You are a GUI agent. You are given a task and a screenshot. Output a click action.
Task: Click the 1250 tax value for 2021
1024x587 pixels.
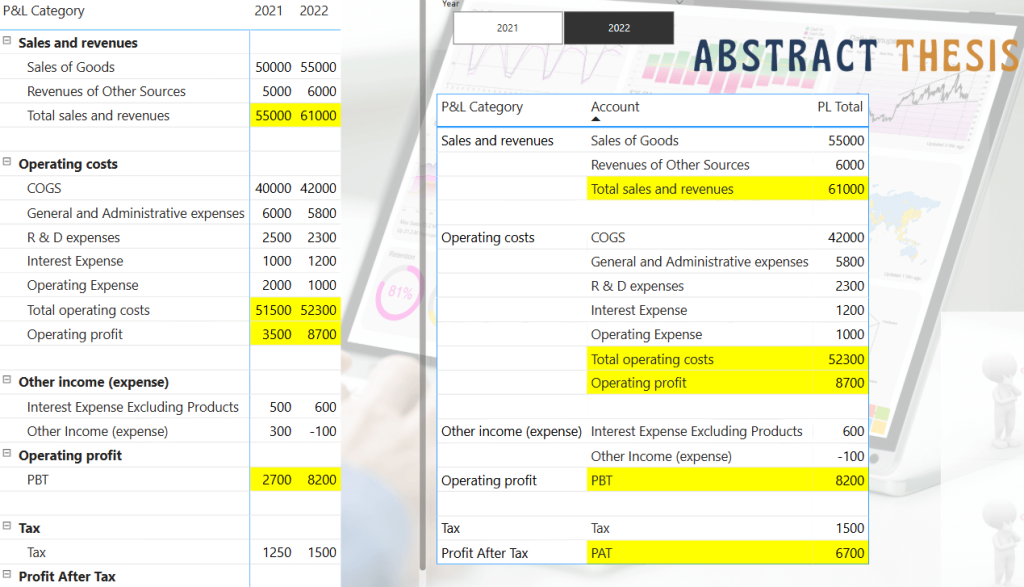coord(277,552)
